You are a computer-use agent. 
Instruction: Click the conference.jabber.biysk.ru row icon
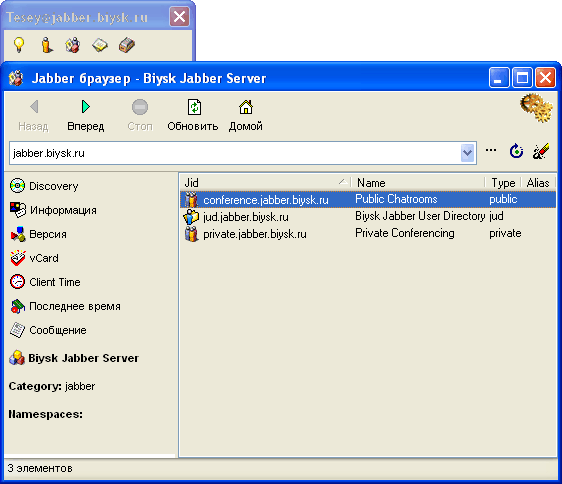click(x=191, y=199)
